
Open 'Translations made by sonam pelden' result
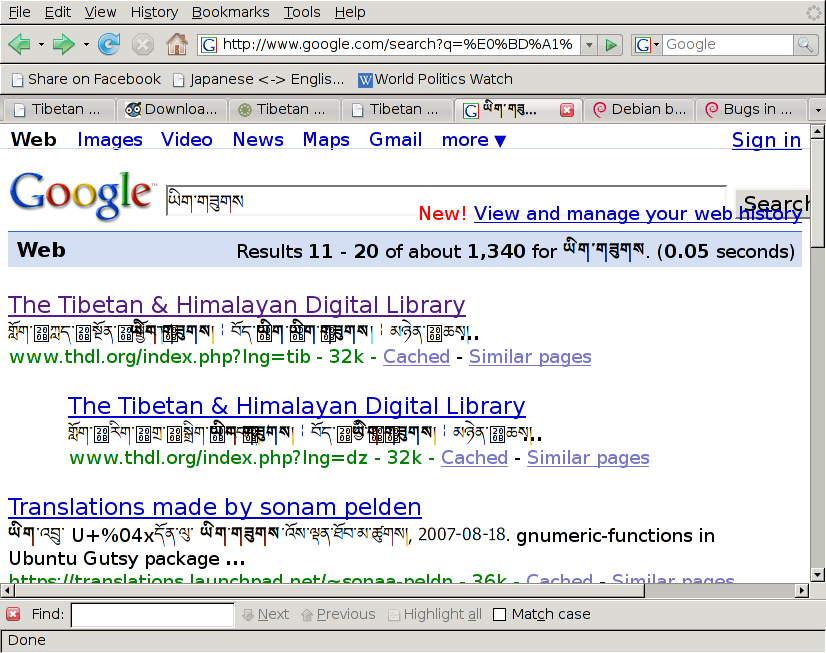point(214,508)
